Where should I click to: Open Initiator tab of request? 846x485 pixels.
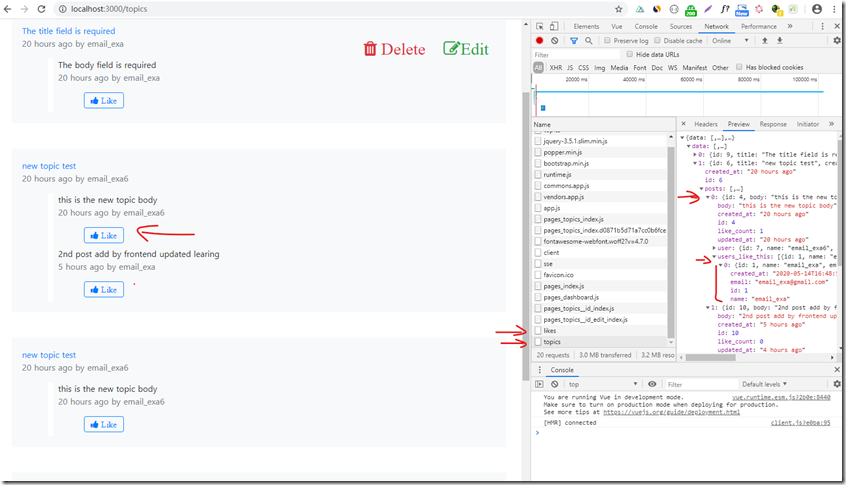(808, 124)
